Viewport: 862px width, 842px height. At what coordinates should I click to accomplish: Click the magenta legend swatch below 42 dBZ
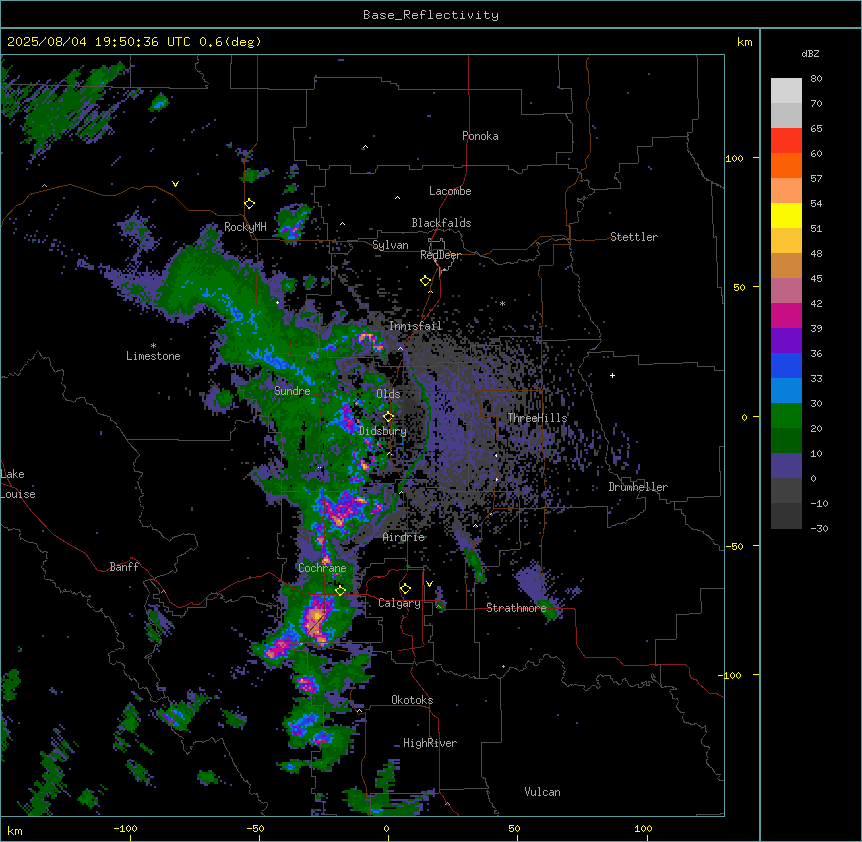tap(786, 315)
